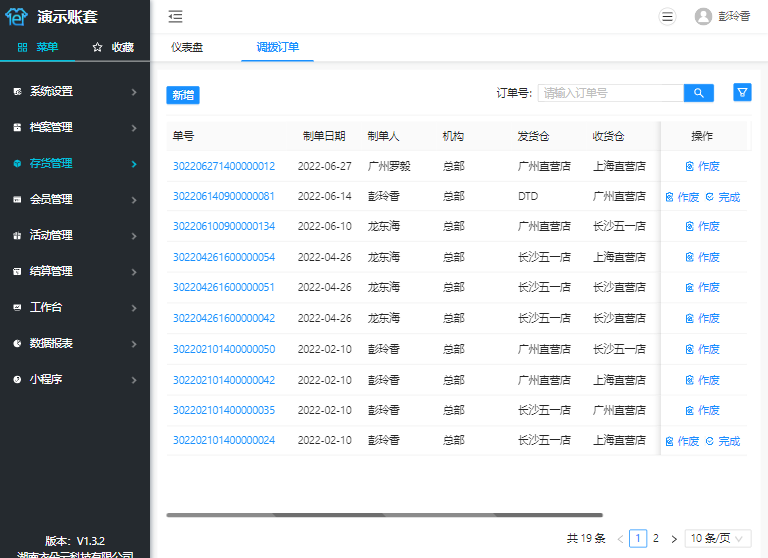
Task: Open order link 30220627140000012
Action: (x=224, y=166)
